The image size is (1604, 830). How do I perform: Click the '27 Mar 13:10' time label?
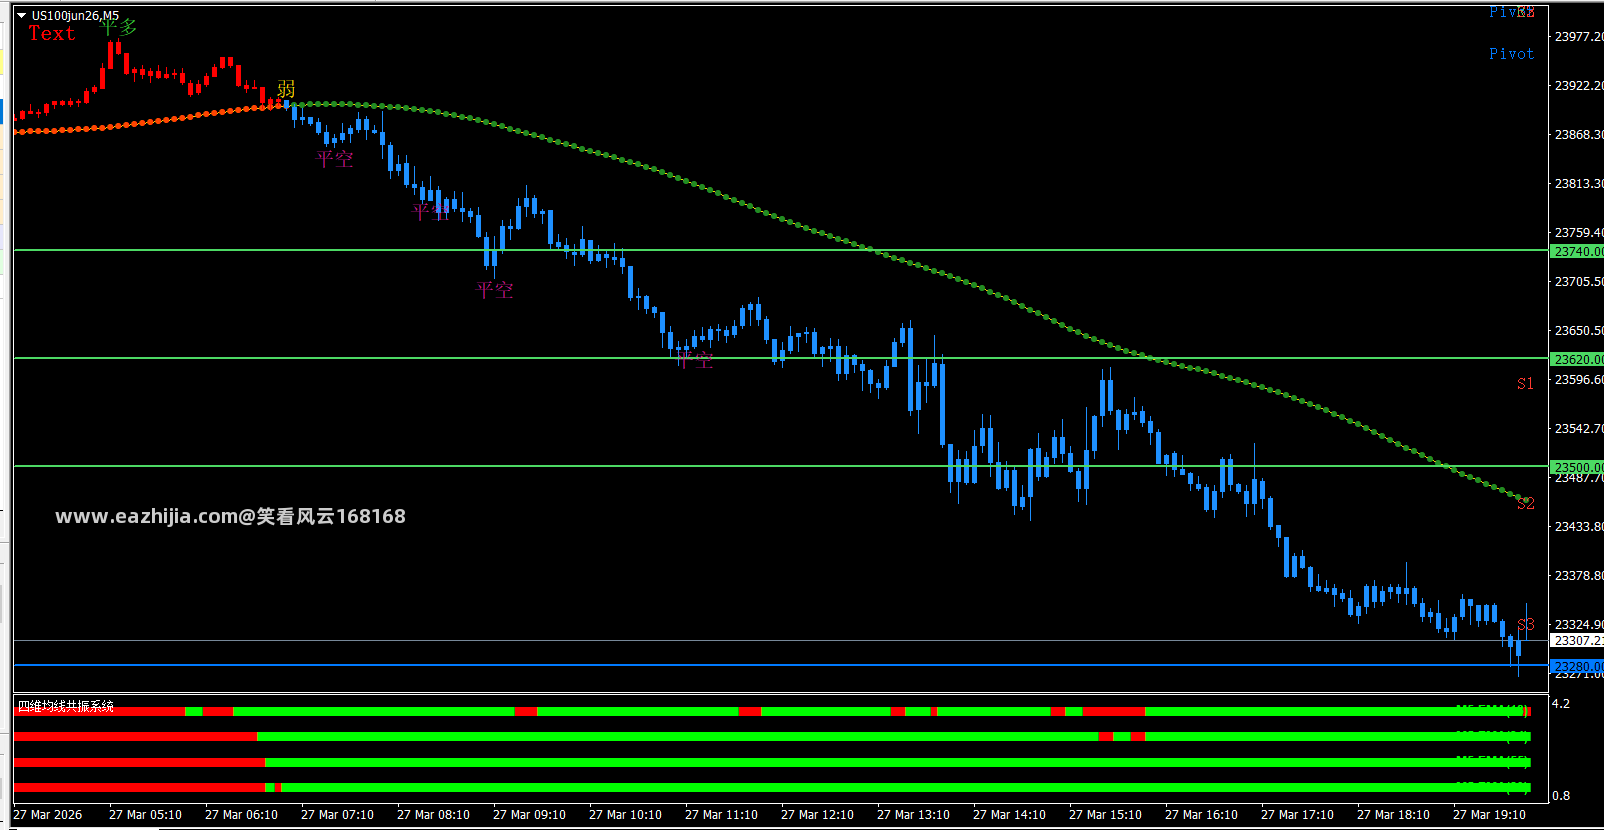[x=913, y=815]
